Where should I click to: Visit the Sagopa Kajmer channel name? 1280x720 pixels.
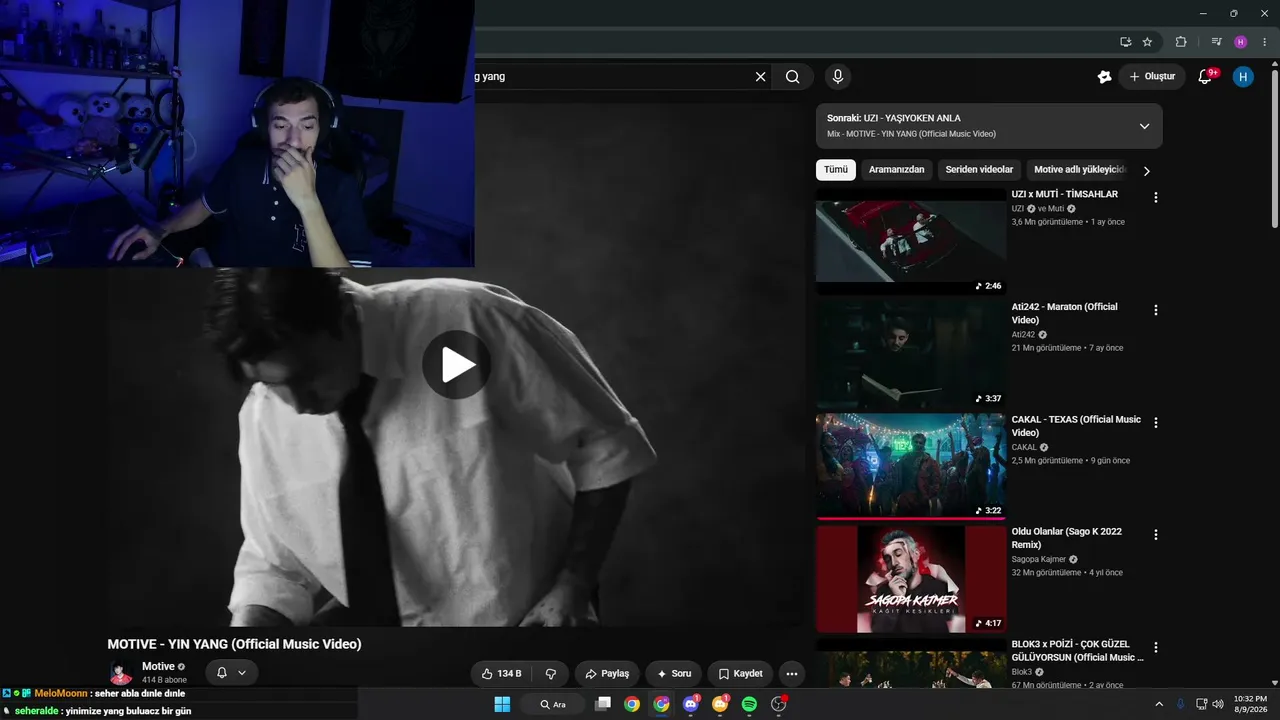point(1039,559)
